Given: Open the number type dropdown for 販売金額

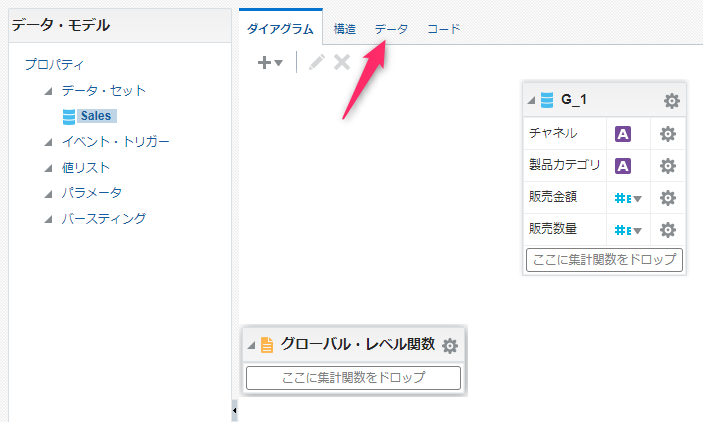Looking at the screenshot, I should click(x=628, y=198).
